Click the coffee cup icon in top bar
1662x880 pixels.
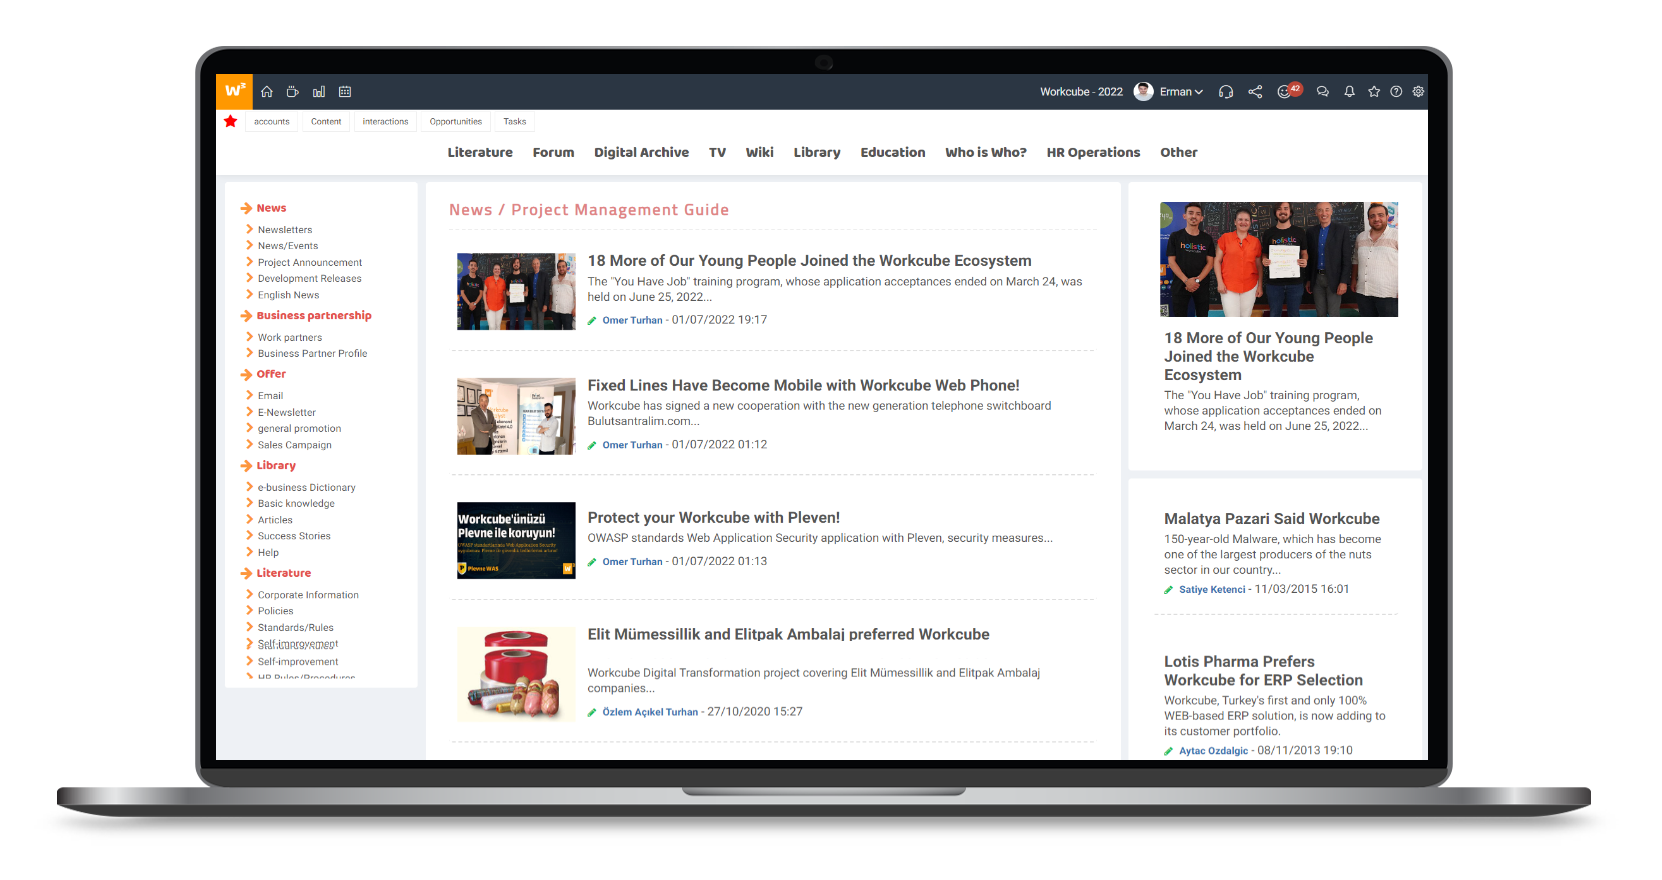(293, 92)
